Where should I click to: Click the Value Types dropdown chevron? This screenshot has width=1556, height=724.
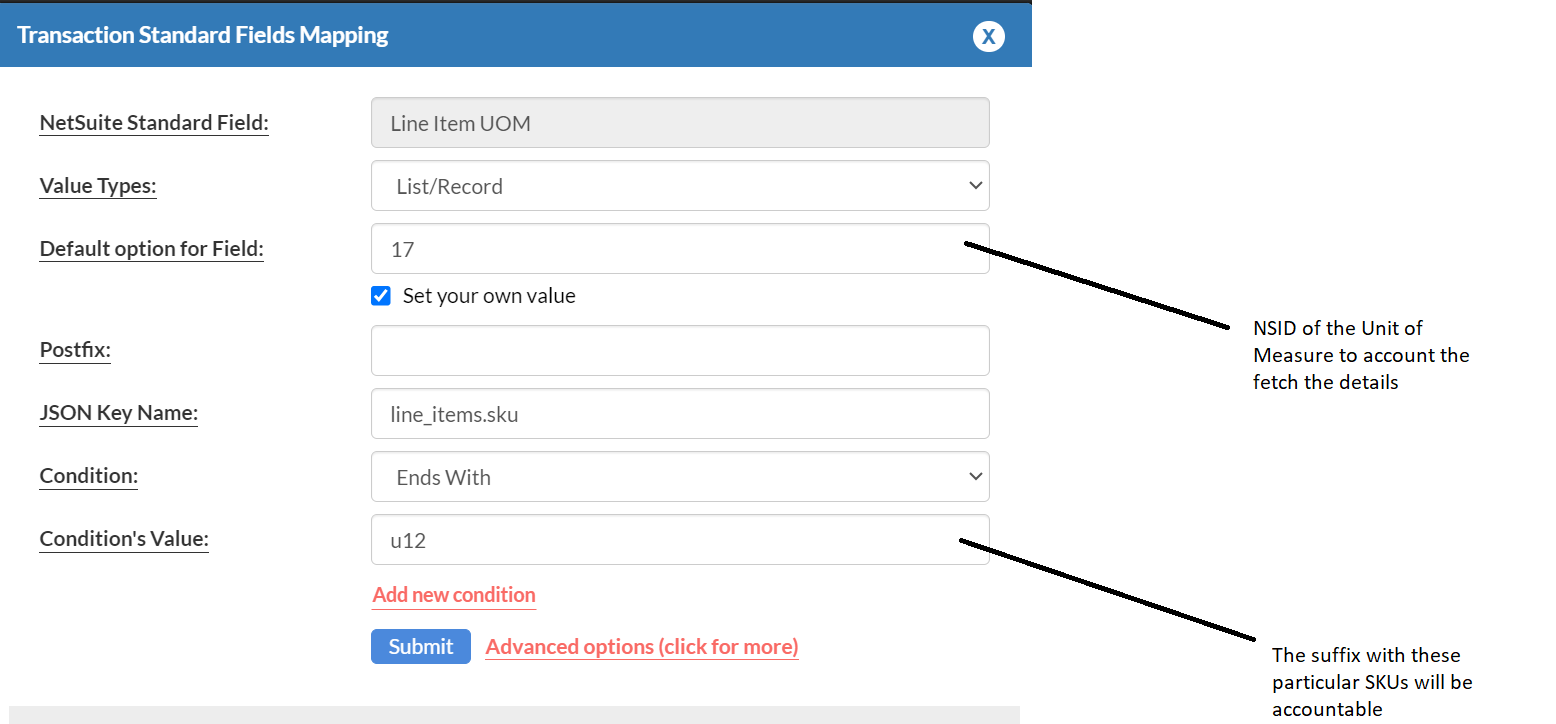click(x=975, y=185)
